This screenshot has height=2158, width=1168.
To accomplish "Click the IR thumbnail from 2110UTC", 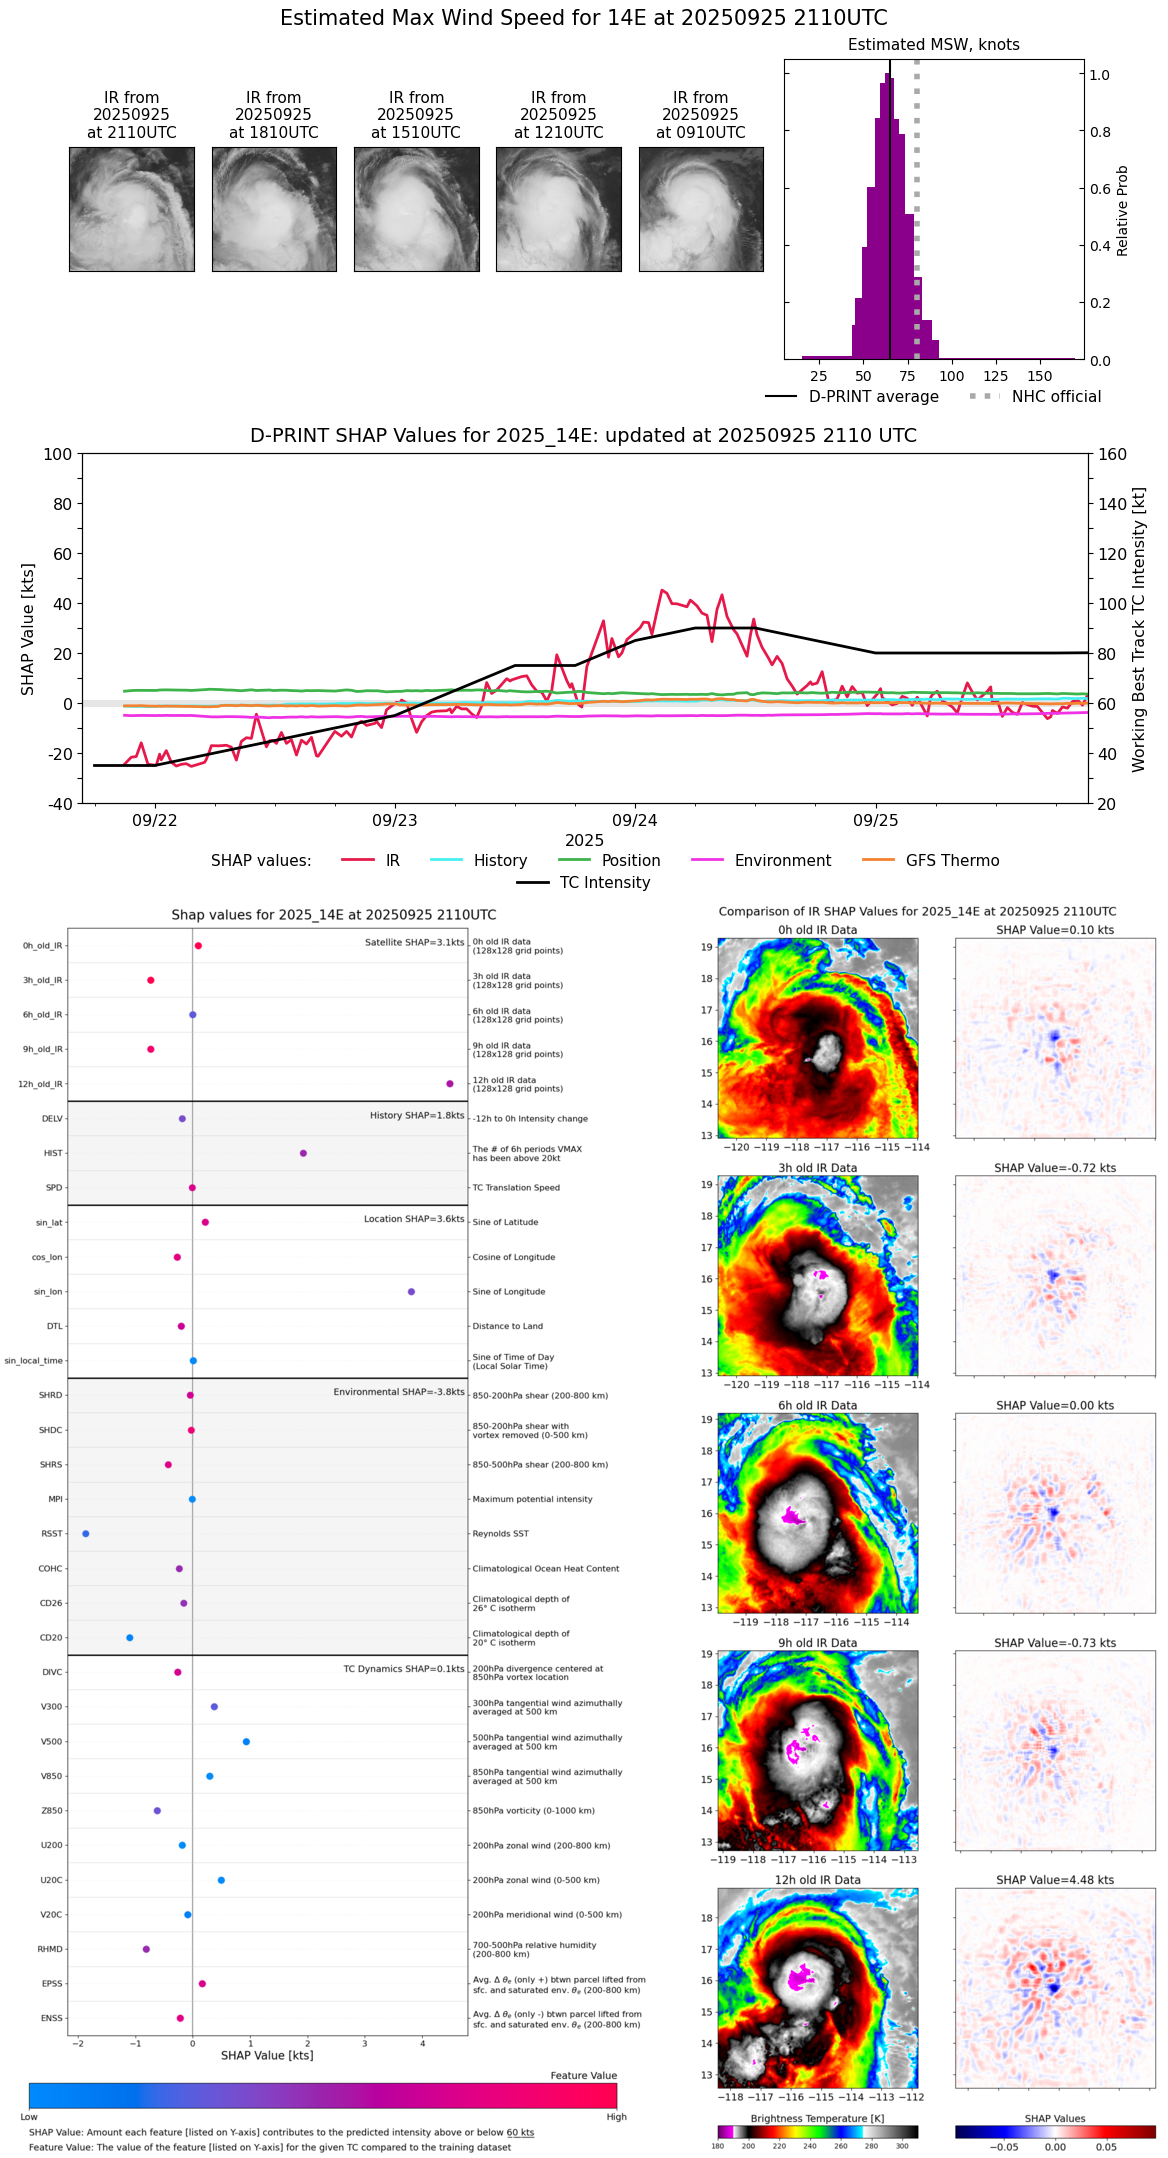I will 132,209.
